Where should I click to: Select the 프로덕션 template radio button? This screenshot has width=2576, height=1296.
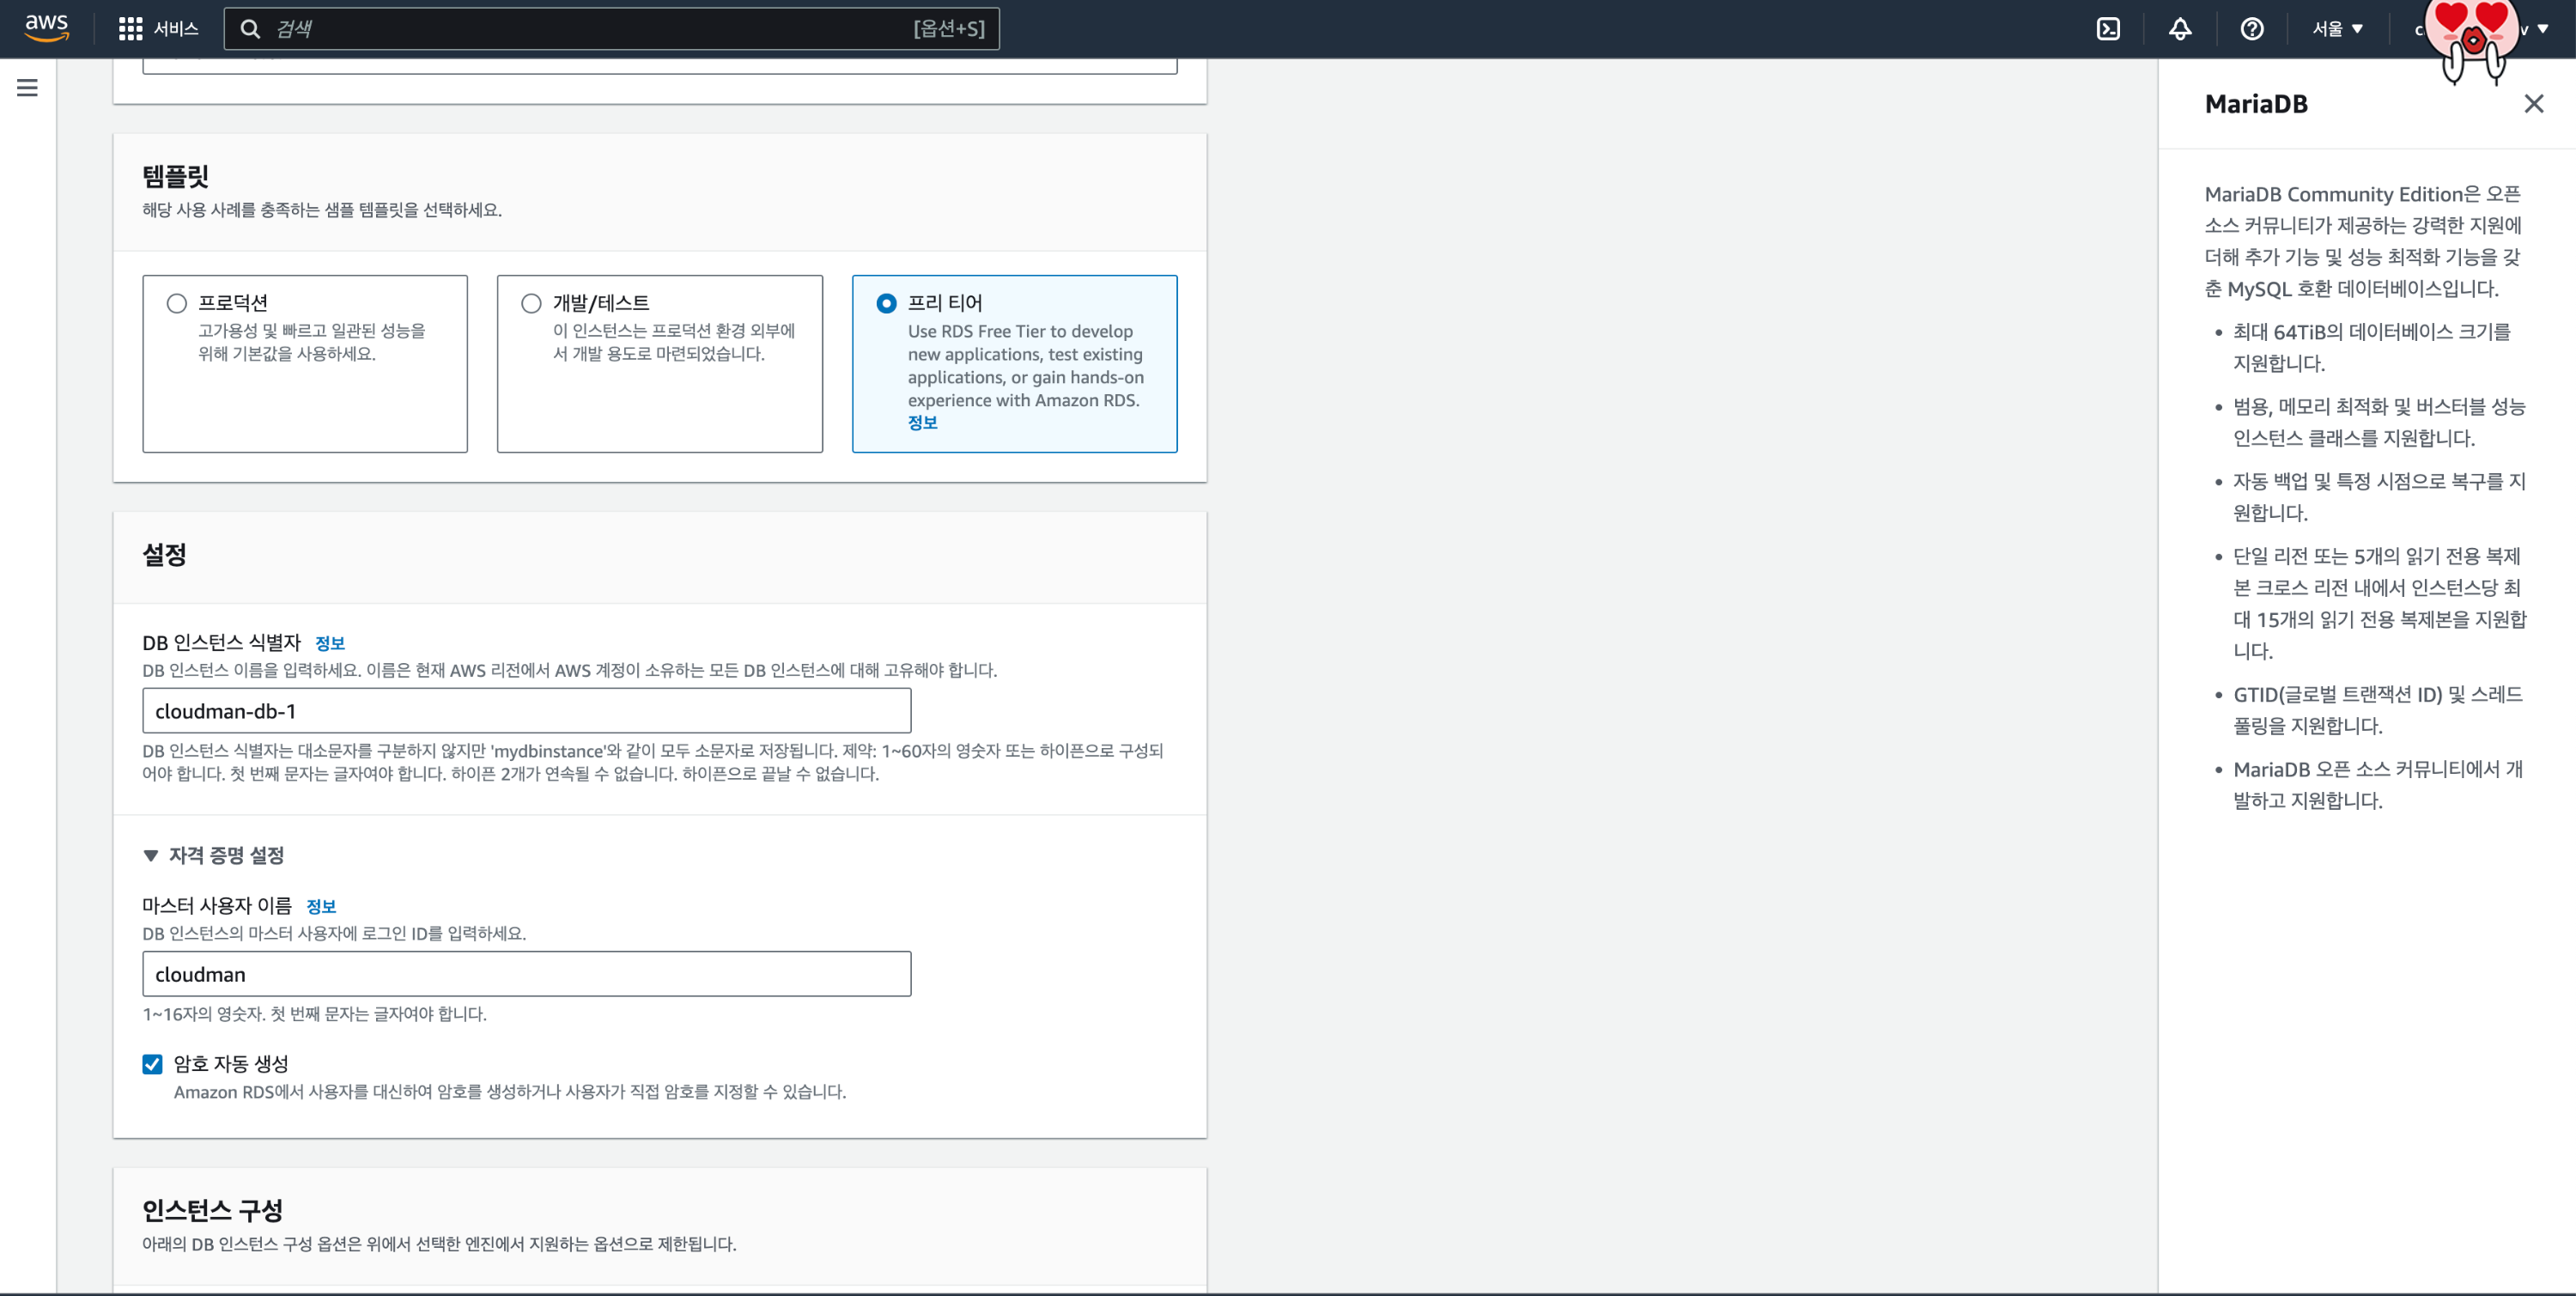point(177,303)
